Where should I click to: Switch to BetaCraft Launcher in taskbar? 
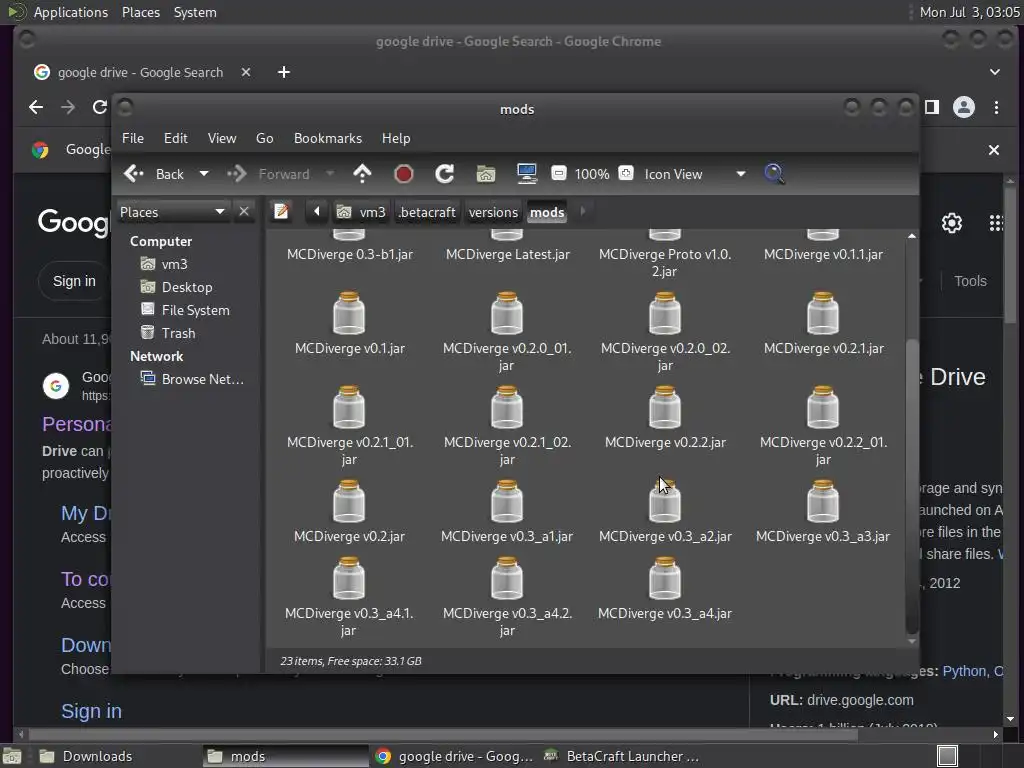tap(622, 756)
